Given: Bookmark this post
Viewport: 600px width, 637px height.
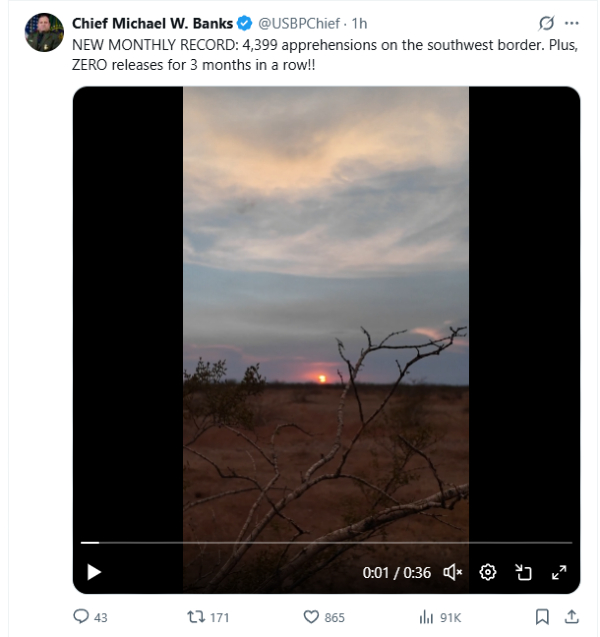Looking at the screenshot, I should pyautogui.click(x=541, y=617).
